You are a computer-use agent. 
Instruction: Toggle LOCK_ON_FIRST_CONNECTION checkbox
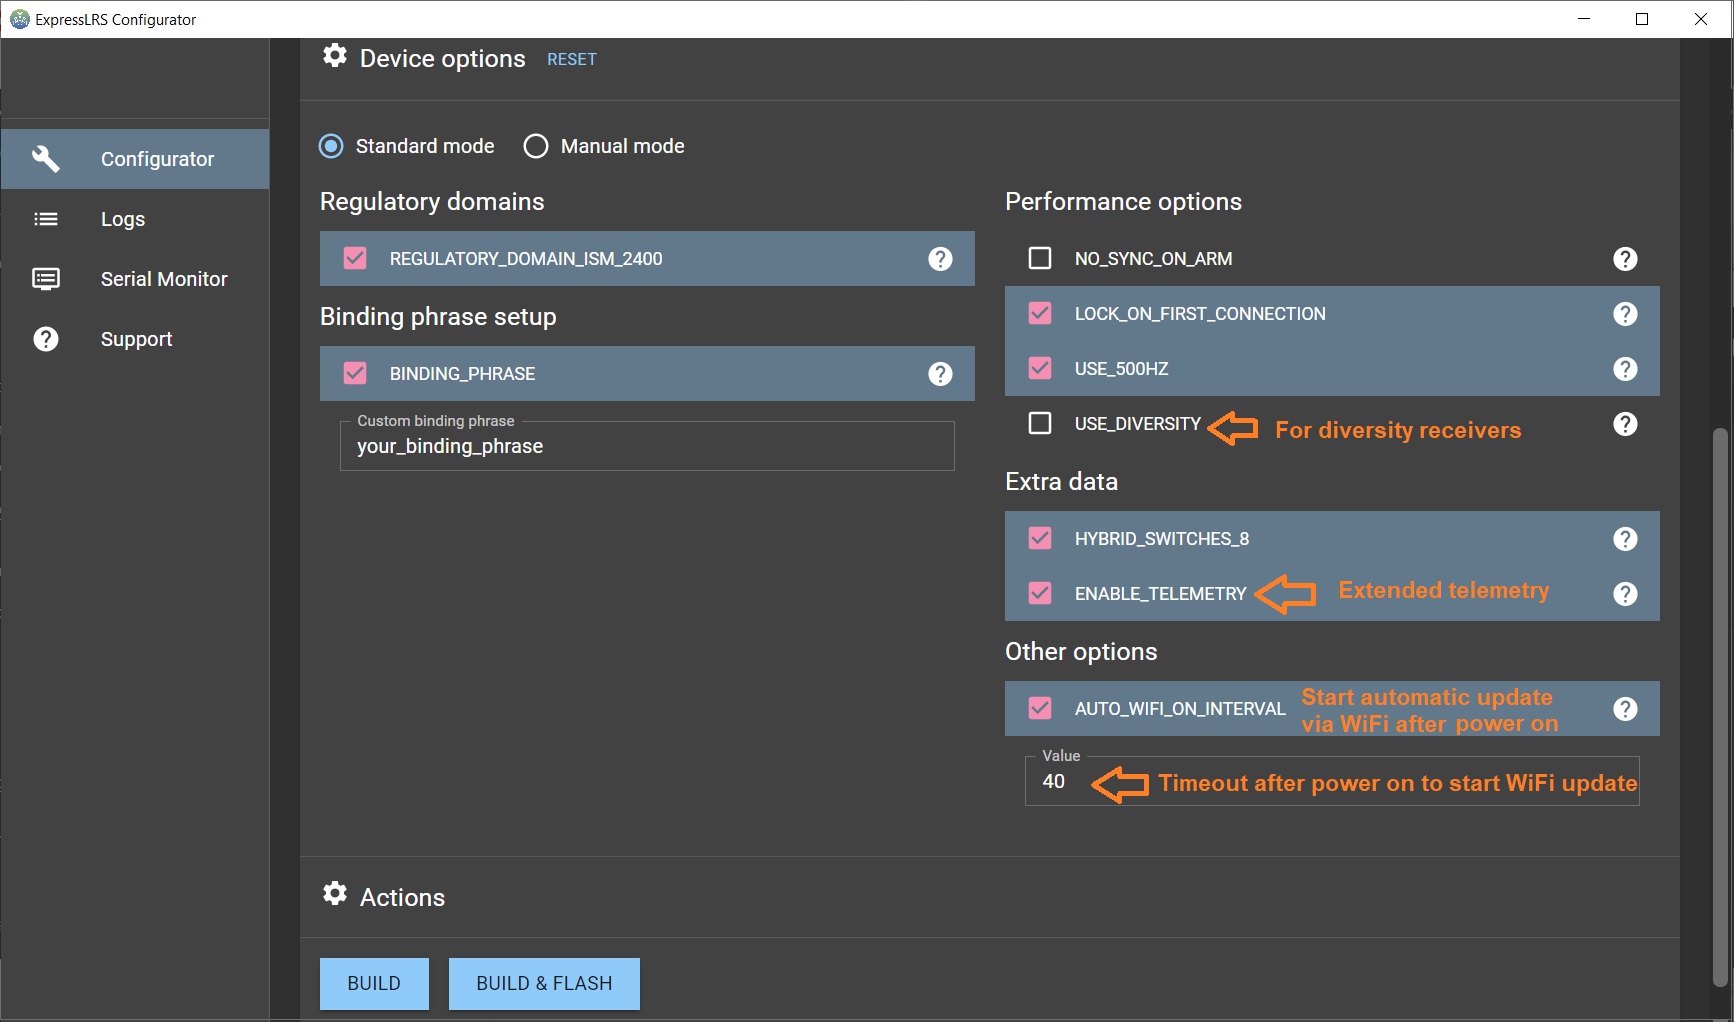1040,314
